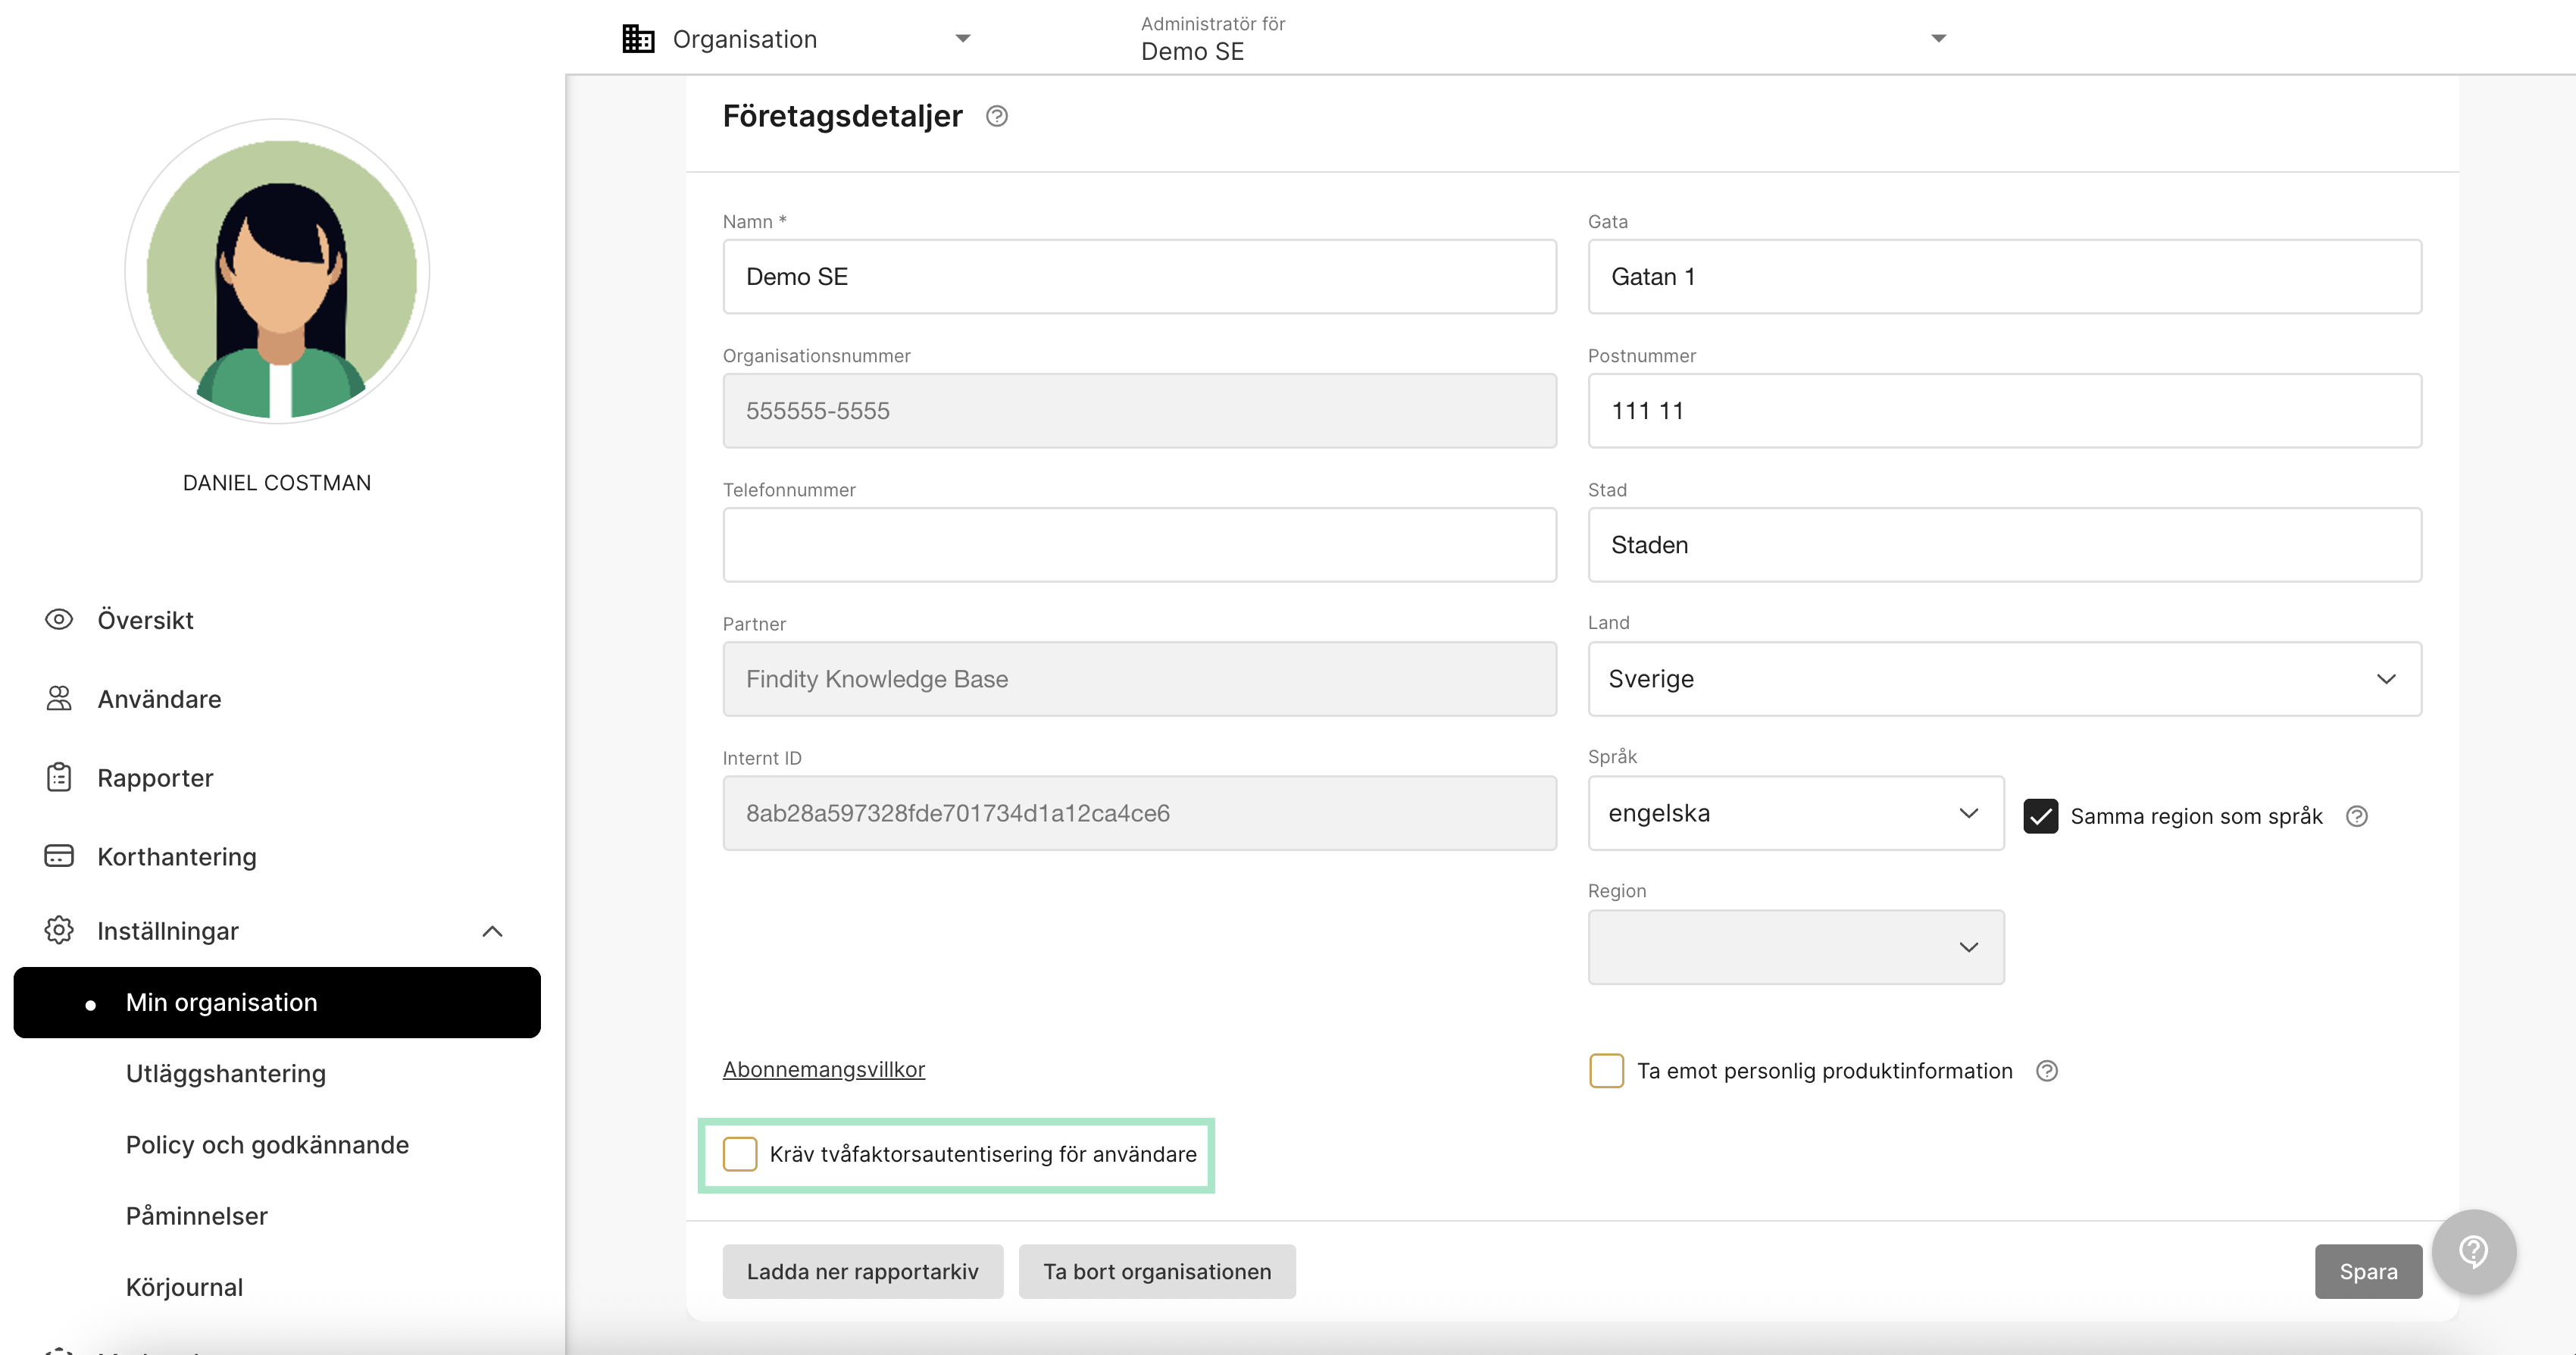Open help icon next to Företagsdetaljer
The image size is (2576, 1355).
(996, 117)
